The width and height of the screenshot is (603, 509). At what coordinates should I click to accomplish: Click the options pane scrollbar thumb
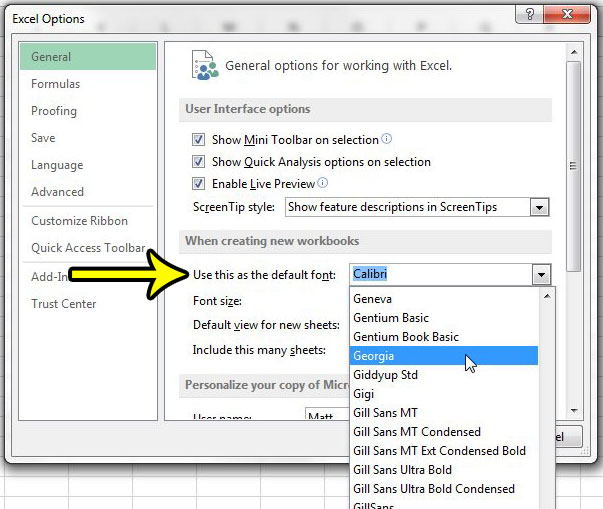point(574,166)
